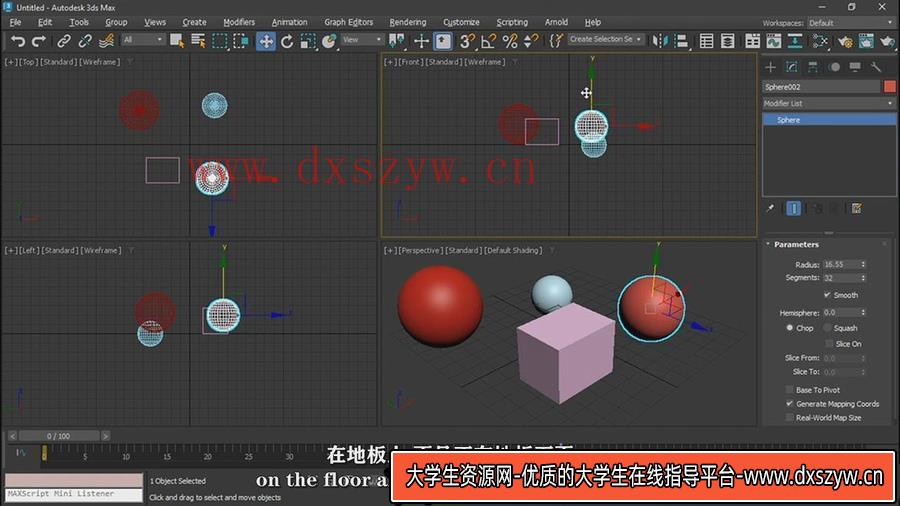Toggle the Smooth checkbox
Image resolution: width=900 pixels, height=506 pixels.
pyautogui.click(x=827, y=295)
